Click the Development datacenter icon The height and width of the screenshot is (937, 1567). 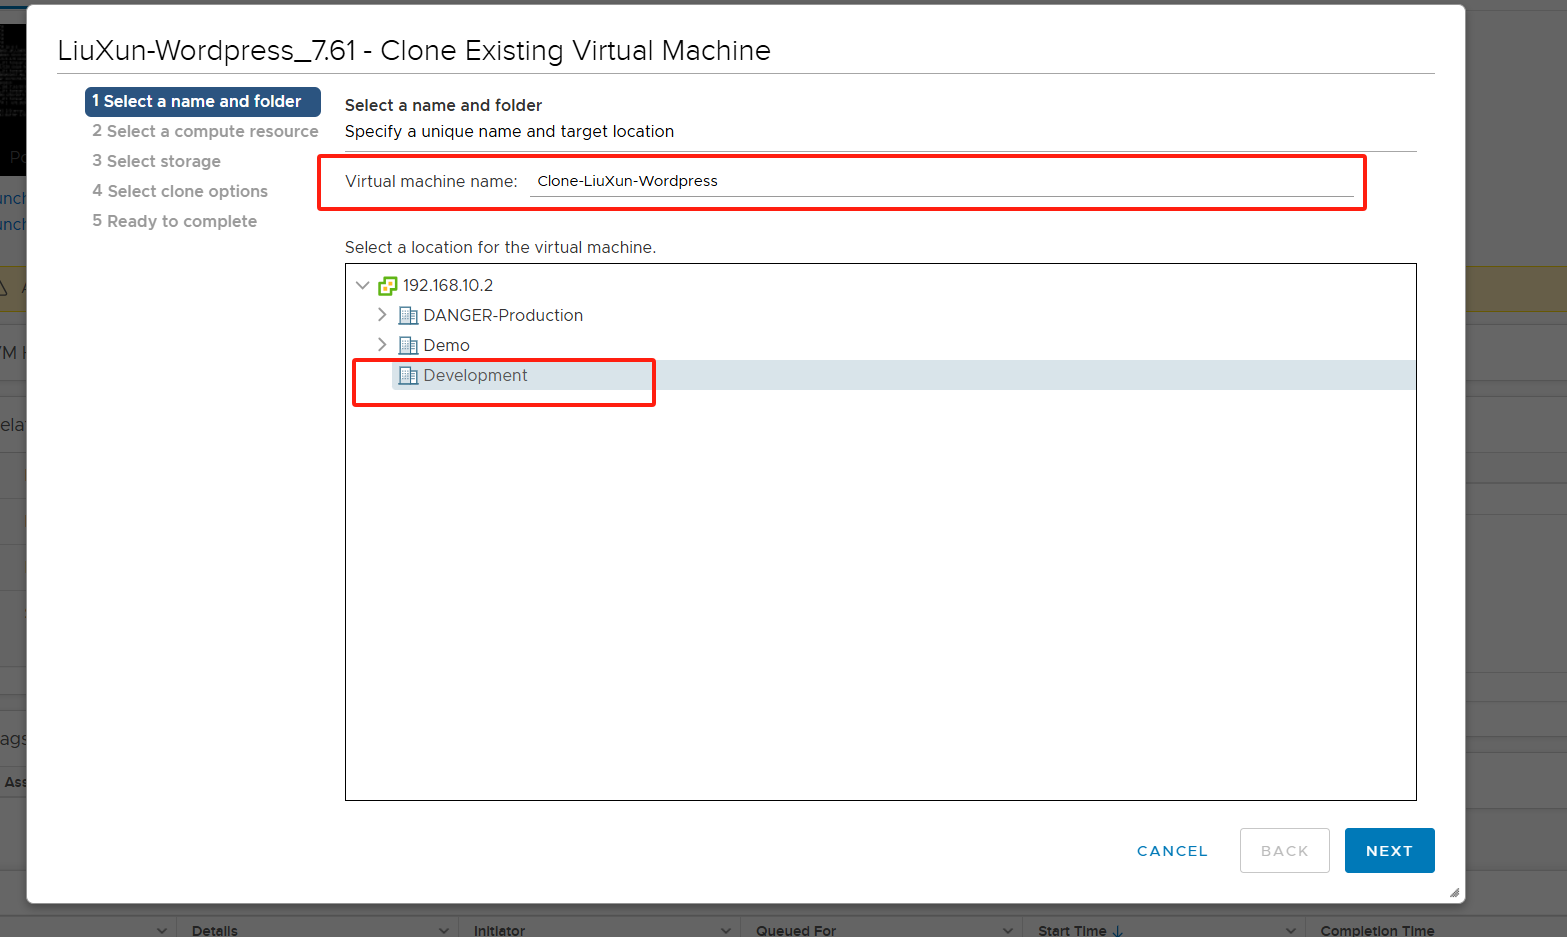point(408,376)
